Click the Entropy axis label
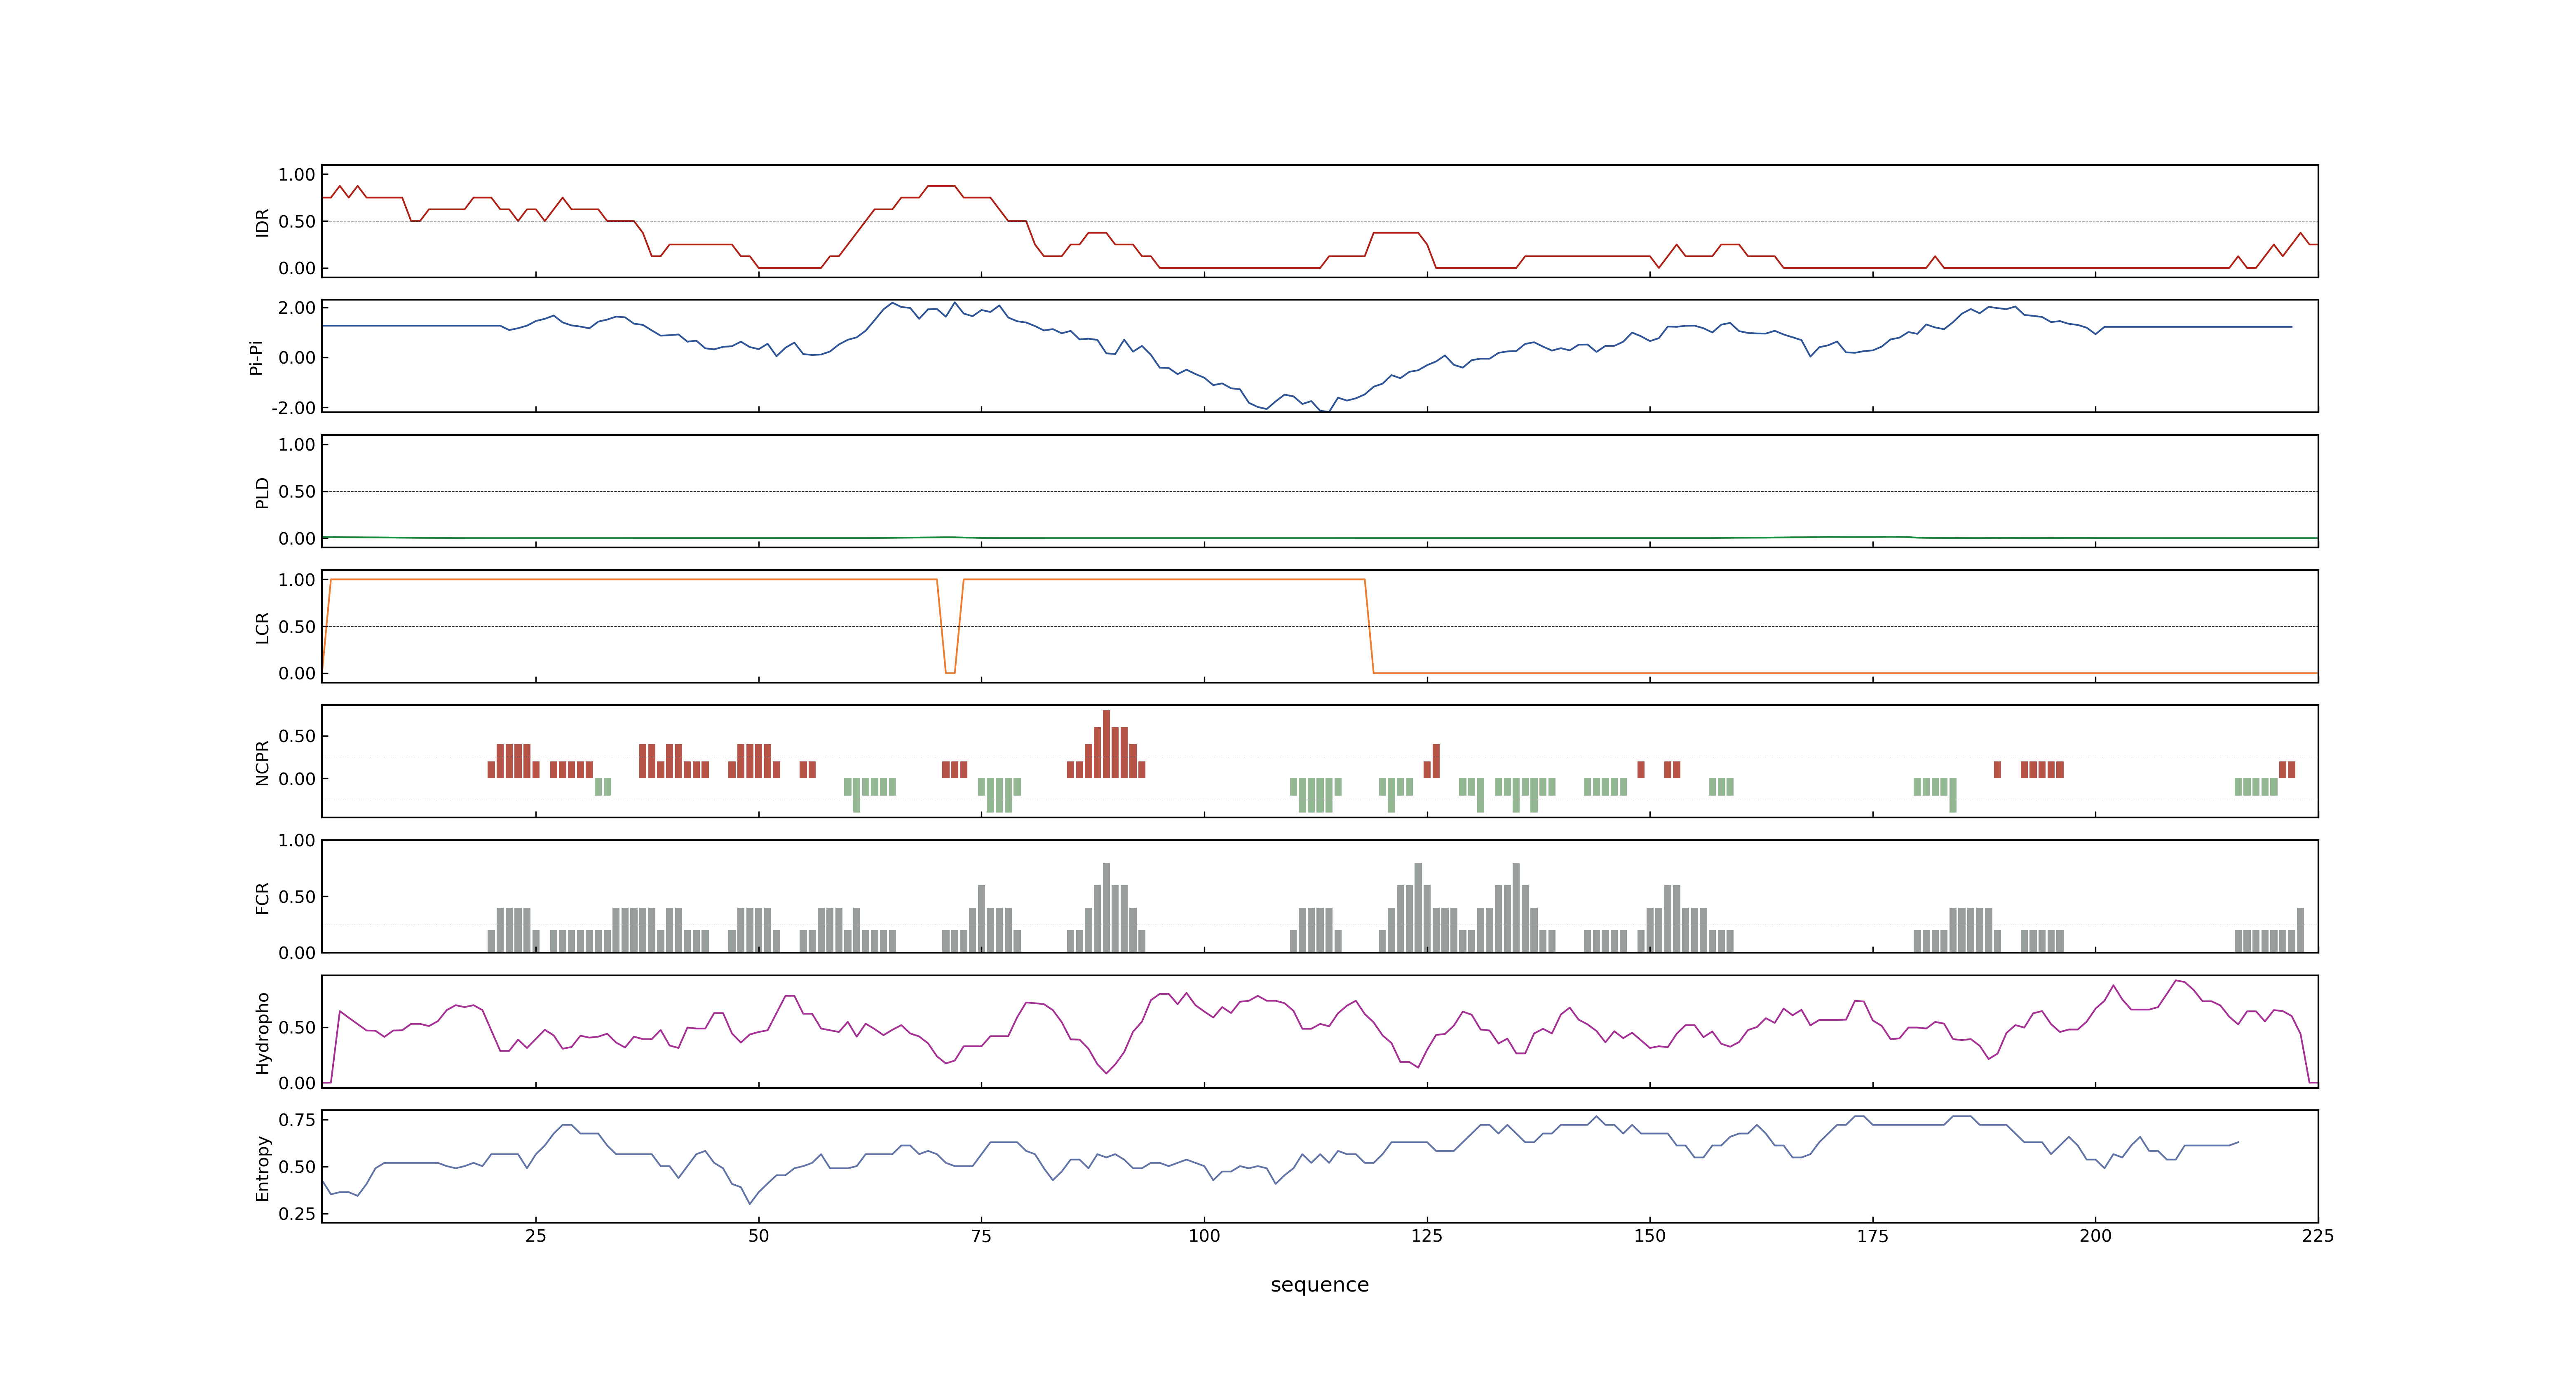The width and height of the screenshot is (2576, 1374). point(263,1167)
